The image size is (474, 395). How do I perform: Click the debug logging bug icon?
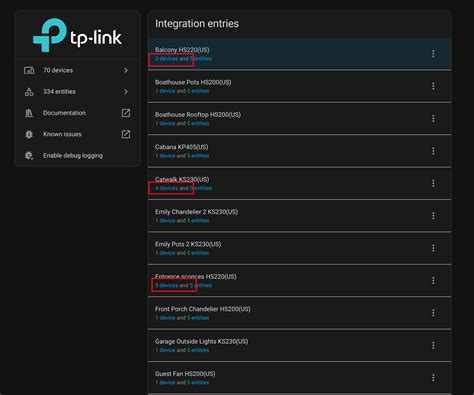(29, 155)
